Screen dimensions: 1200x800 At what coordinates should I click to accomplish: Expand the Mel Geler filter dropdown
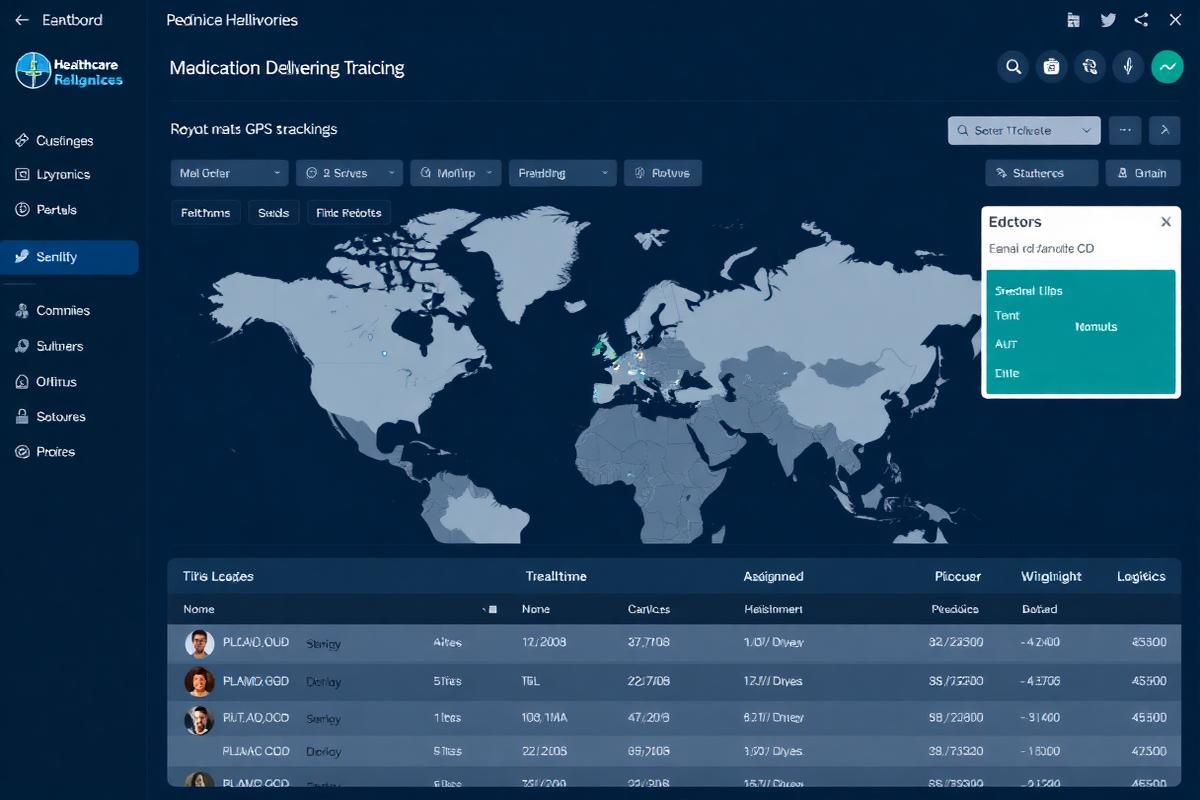(x=229, y=172)
